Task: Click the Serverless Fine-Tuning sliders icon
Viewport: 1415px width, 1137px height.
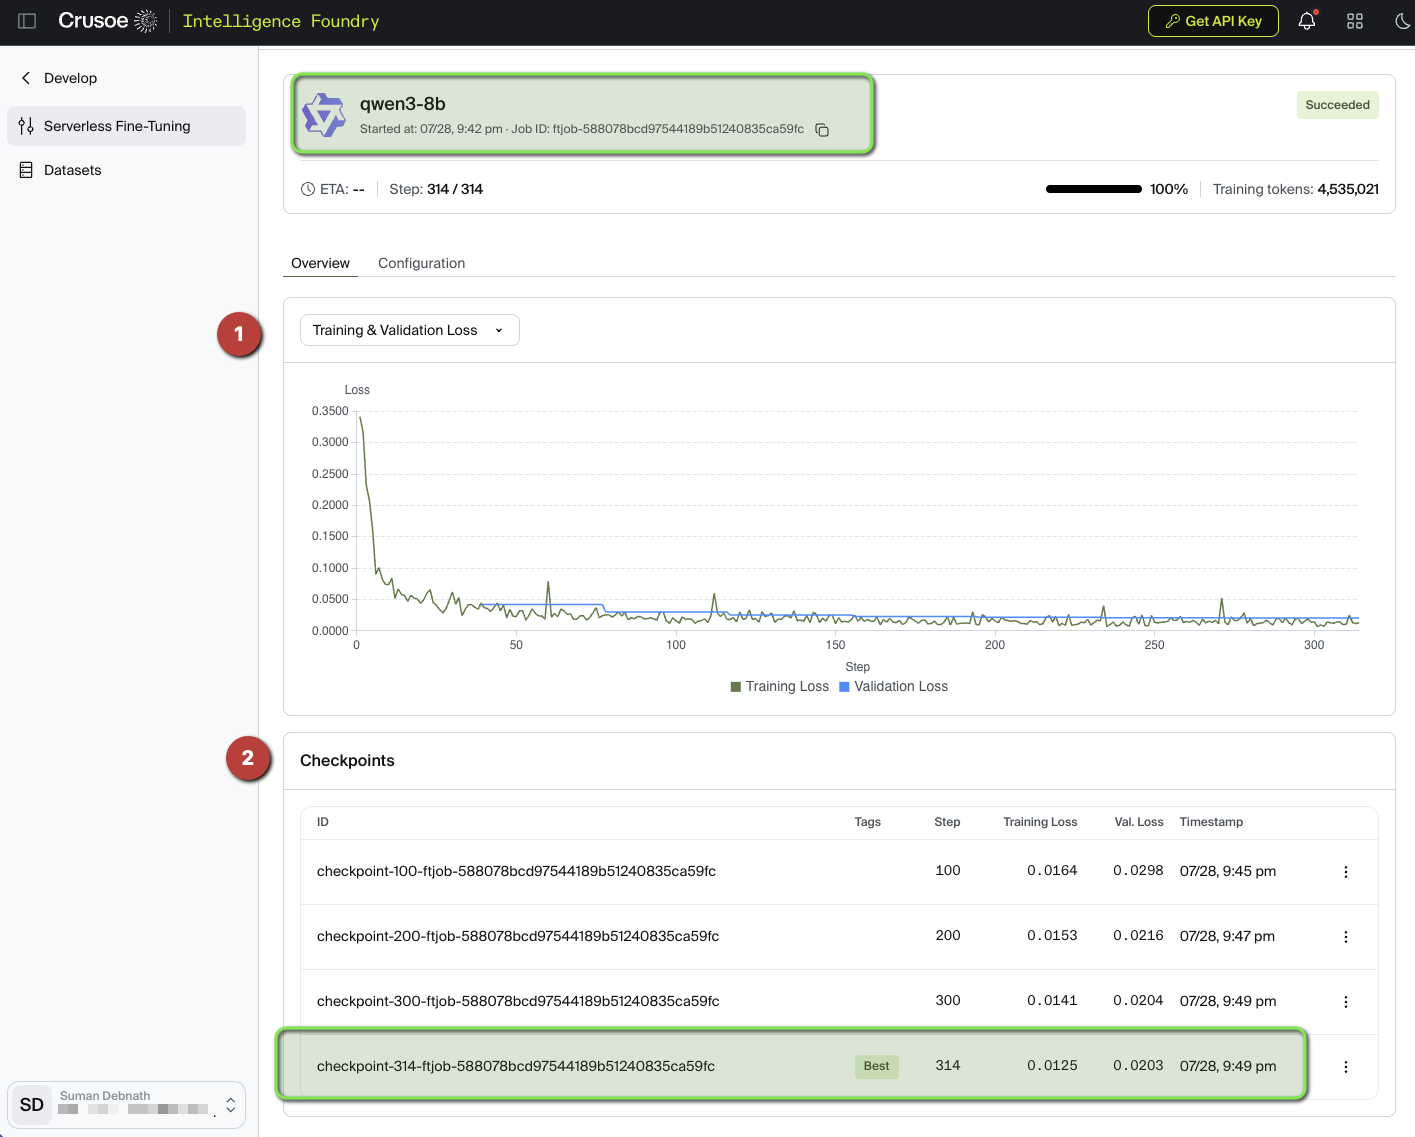Action: (26, 126)
